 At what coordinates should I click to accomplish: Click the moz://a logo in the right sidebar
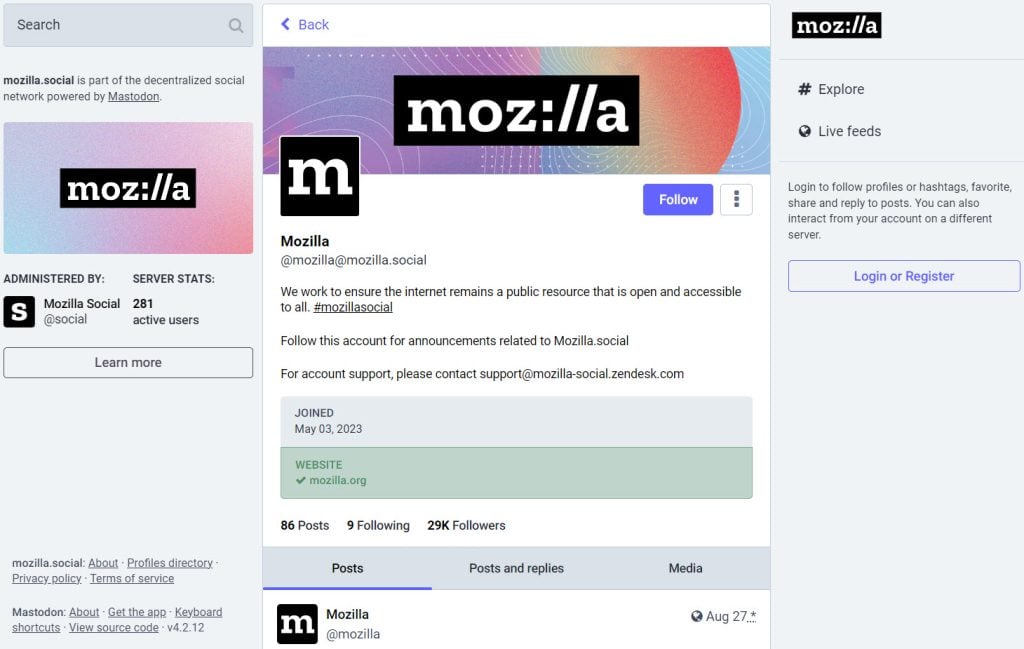[x=838, y=26]
